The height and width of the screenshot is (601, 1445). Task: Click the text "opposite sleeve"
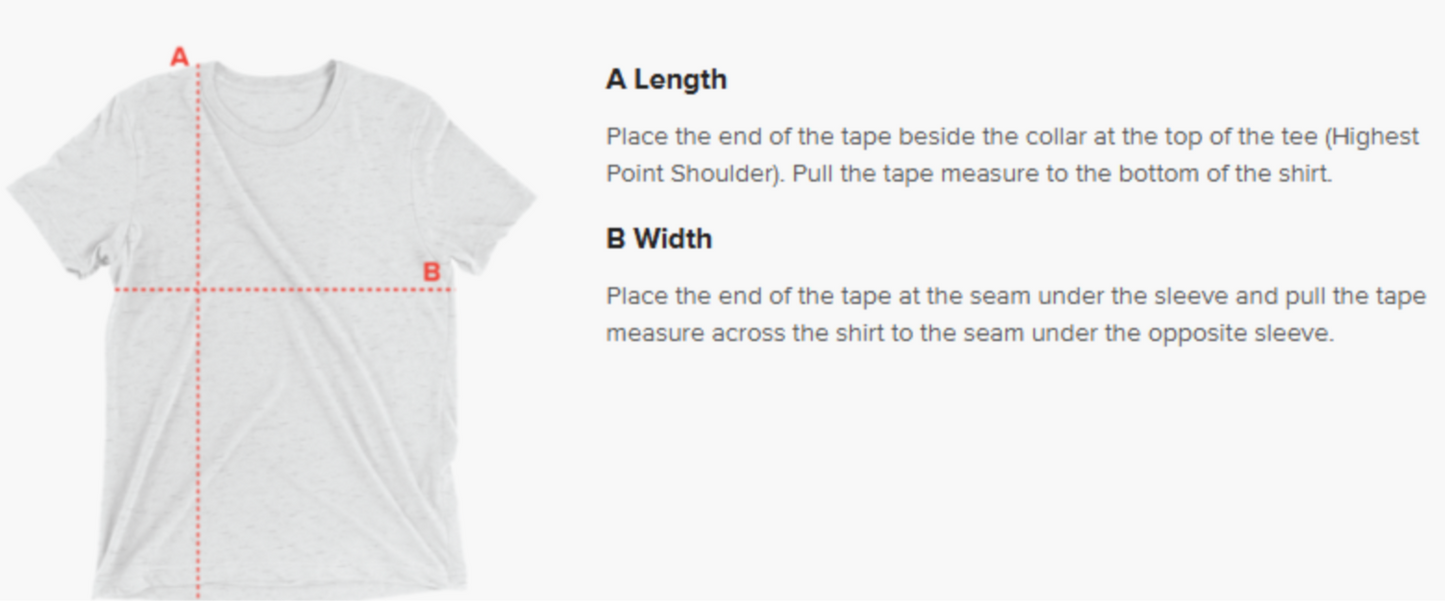tap(1240, 332)
